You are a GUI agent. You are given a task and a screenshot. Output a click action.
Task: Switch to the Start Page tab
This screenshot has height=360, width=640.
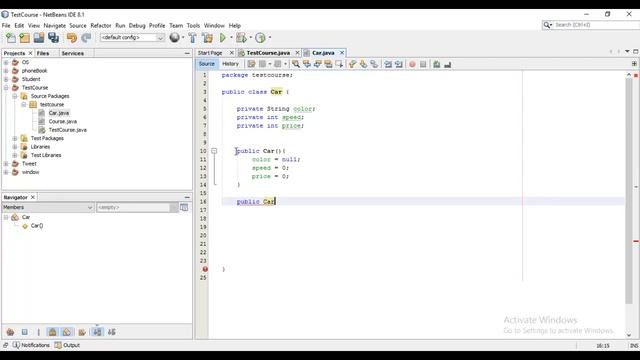(210, 53)
